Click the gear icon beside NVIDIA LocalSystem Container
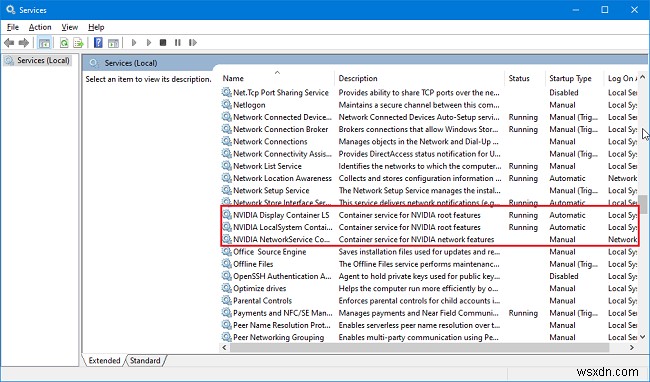Image resolution: width=650 pixels, height=382 pixels. [226, 227]
